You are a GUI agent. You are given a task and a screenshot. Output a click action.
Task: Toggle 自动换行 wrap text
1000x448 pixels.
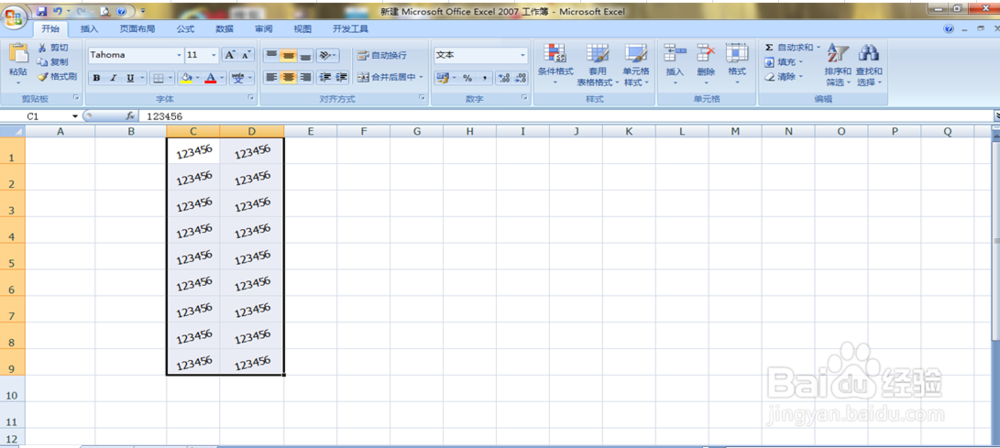pyautogui.click(x=383, y=55)
